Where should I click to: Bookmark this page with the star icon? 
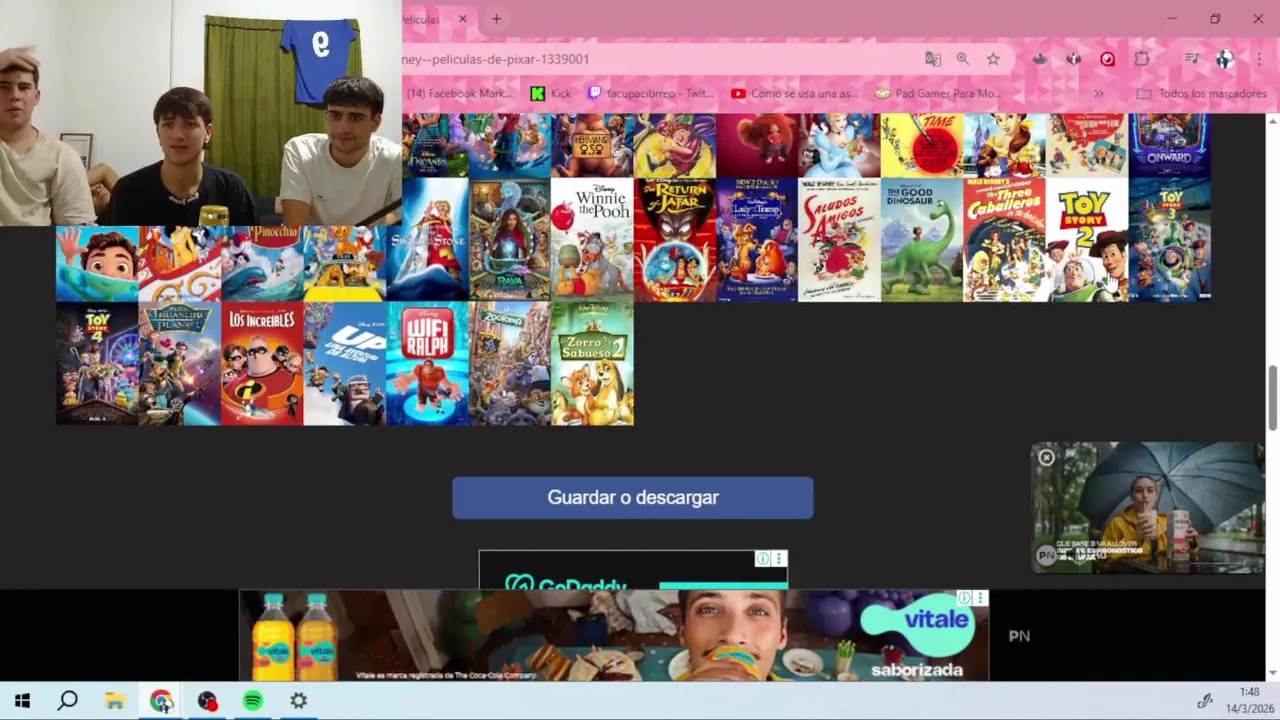point(993,59)
